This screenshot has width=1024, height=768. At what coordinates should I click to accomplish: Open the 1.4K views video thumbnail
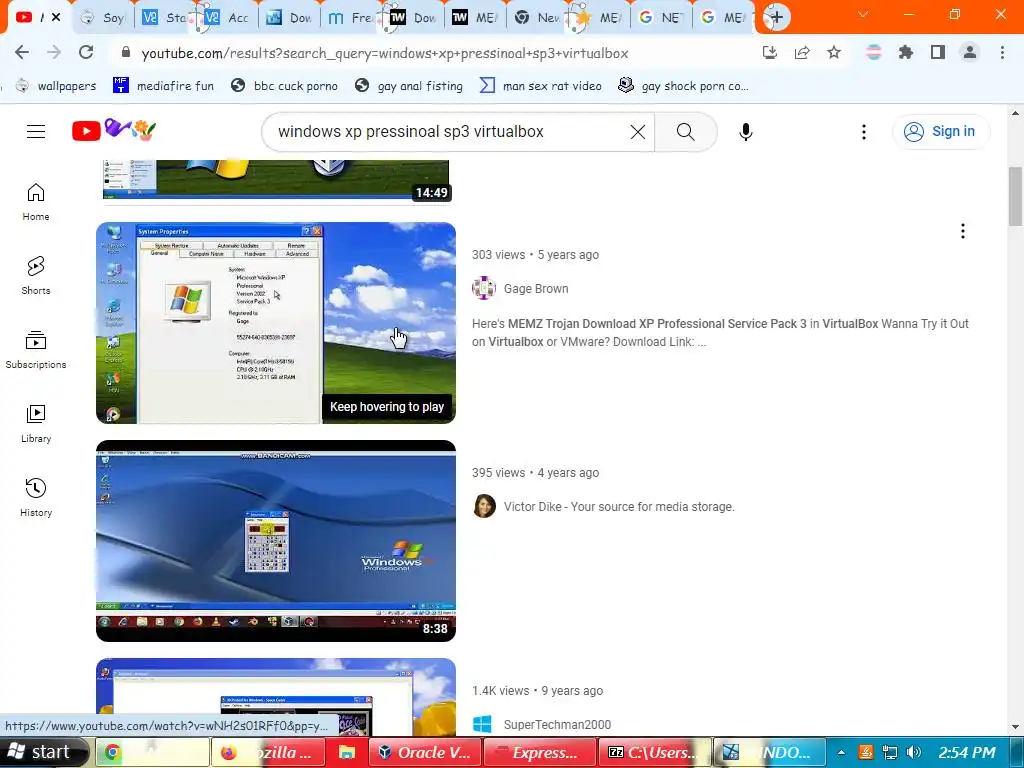[x=276, y=697]
